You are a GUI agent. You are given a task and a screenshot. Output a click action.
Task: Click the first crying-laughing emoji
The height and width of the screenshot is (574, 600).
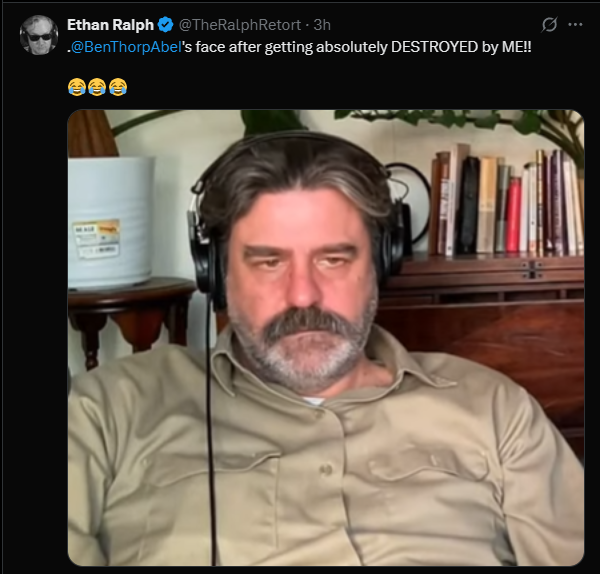(x=77, y=87)
